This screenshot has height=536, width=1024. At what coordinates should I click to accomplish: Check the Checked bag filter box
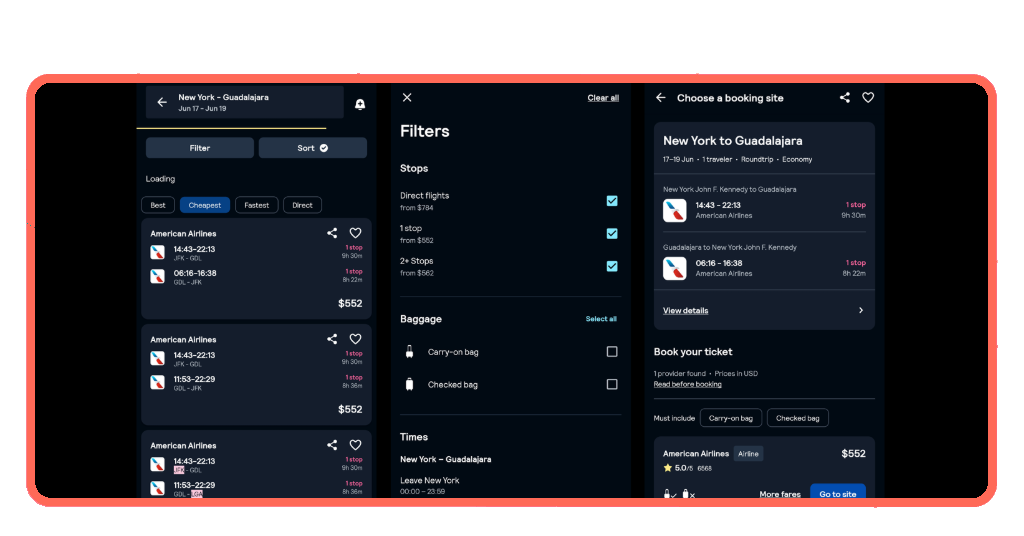(612, 385)
